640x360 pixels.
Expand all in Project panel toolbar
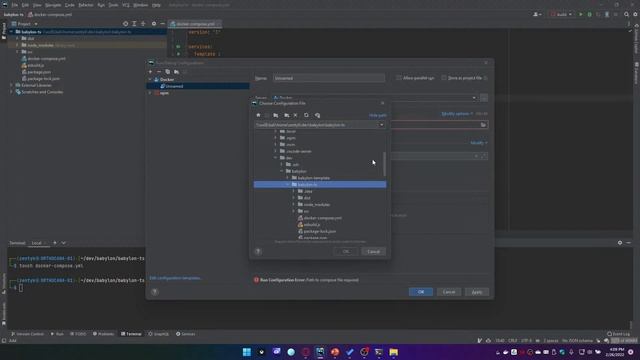(134, 24)
